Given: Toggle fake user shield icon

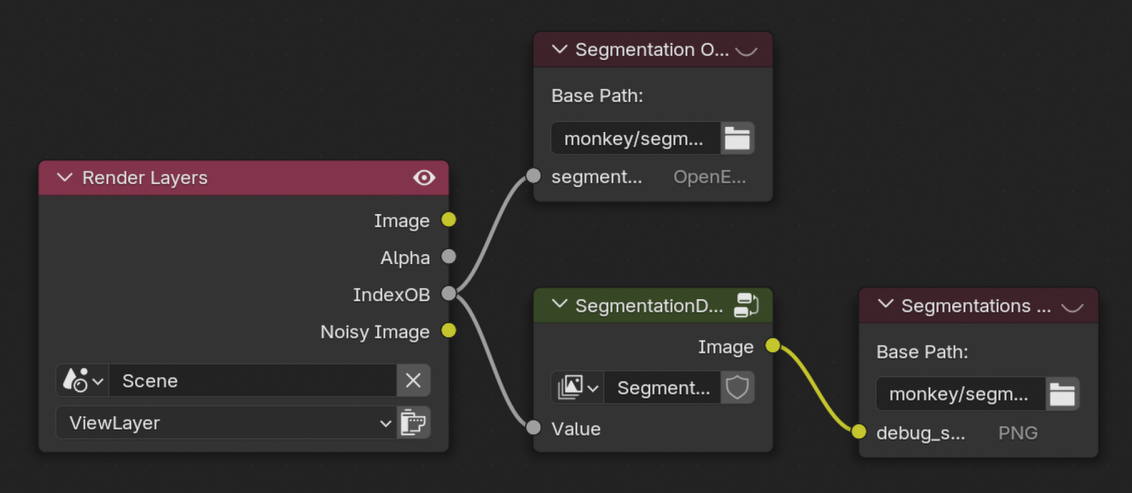Looking at the screenshot, I should (x=737, y=387).
